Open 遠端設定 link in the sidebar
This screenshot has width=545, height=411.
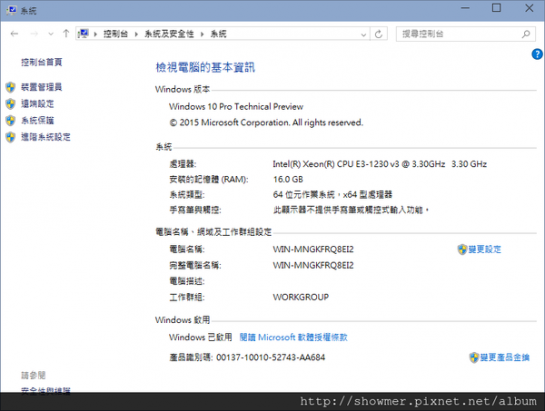pos(38,104)
